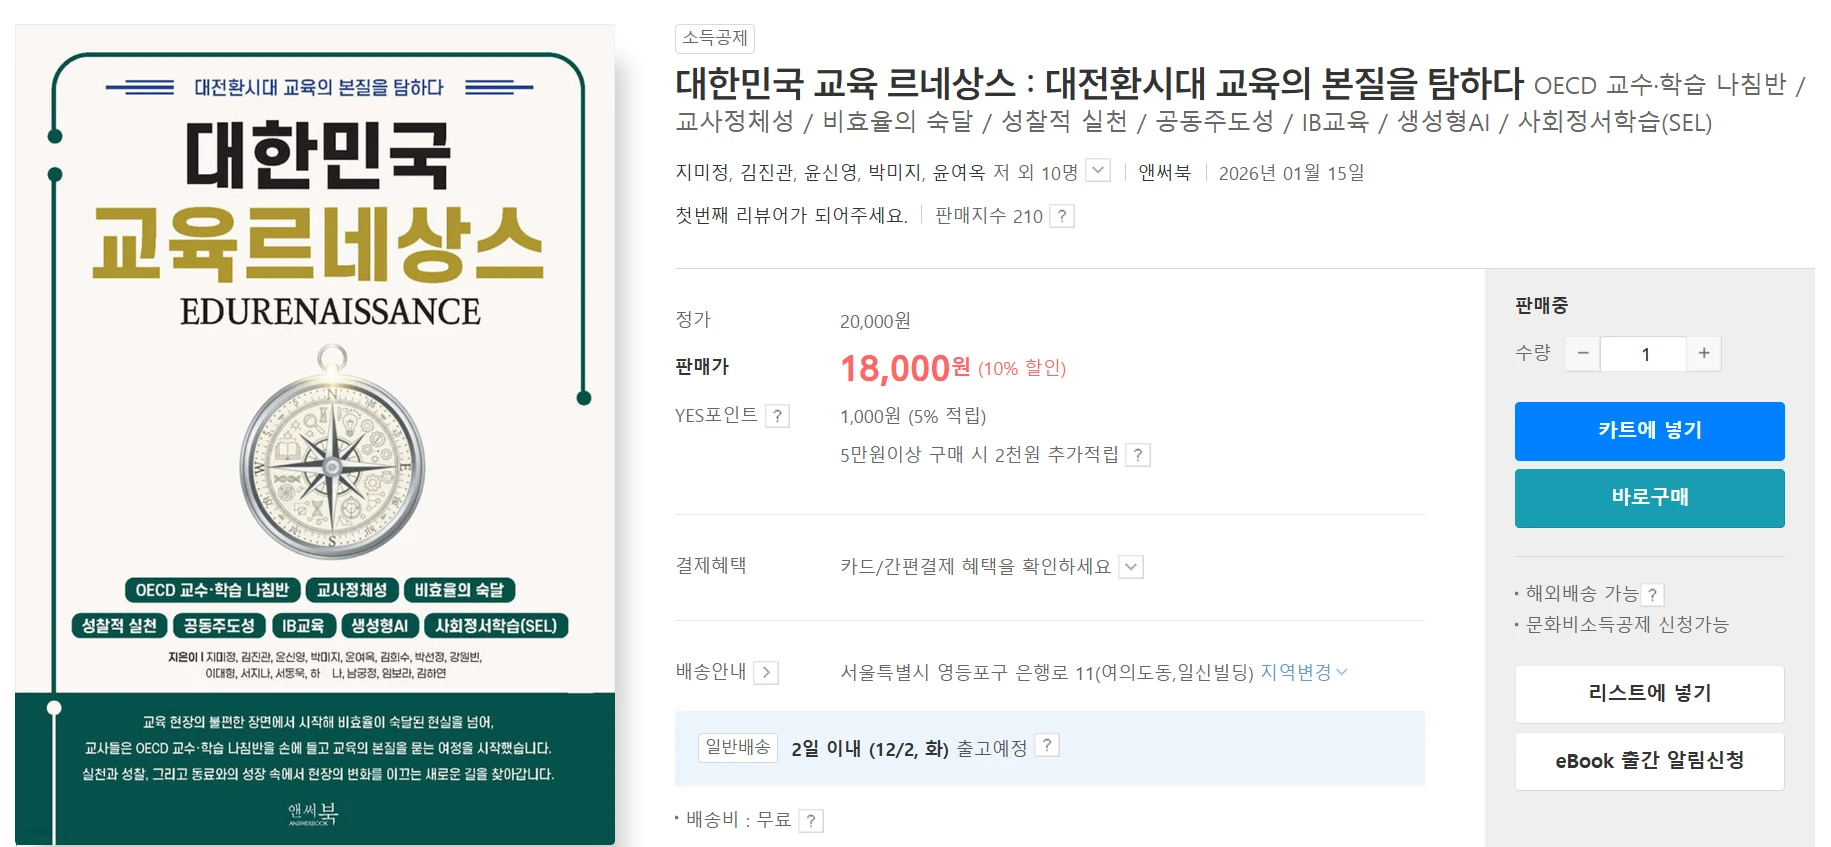Click help icon next to 판매지수
Viewport: 1831px width, 847px height.
tap(1062, 216)
